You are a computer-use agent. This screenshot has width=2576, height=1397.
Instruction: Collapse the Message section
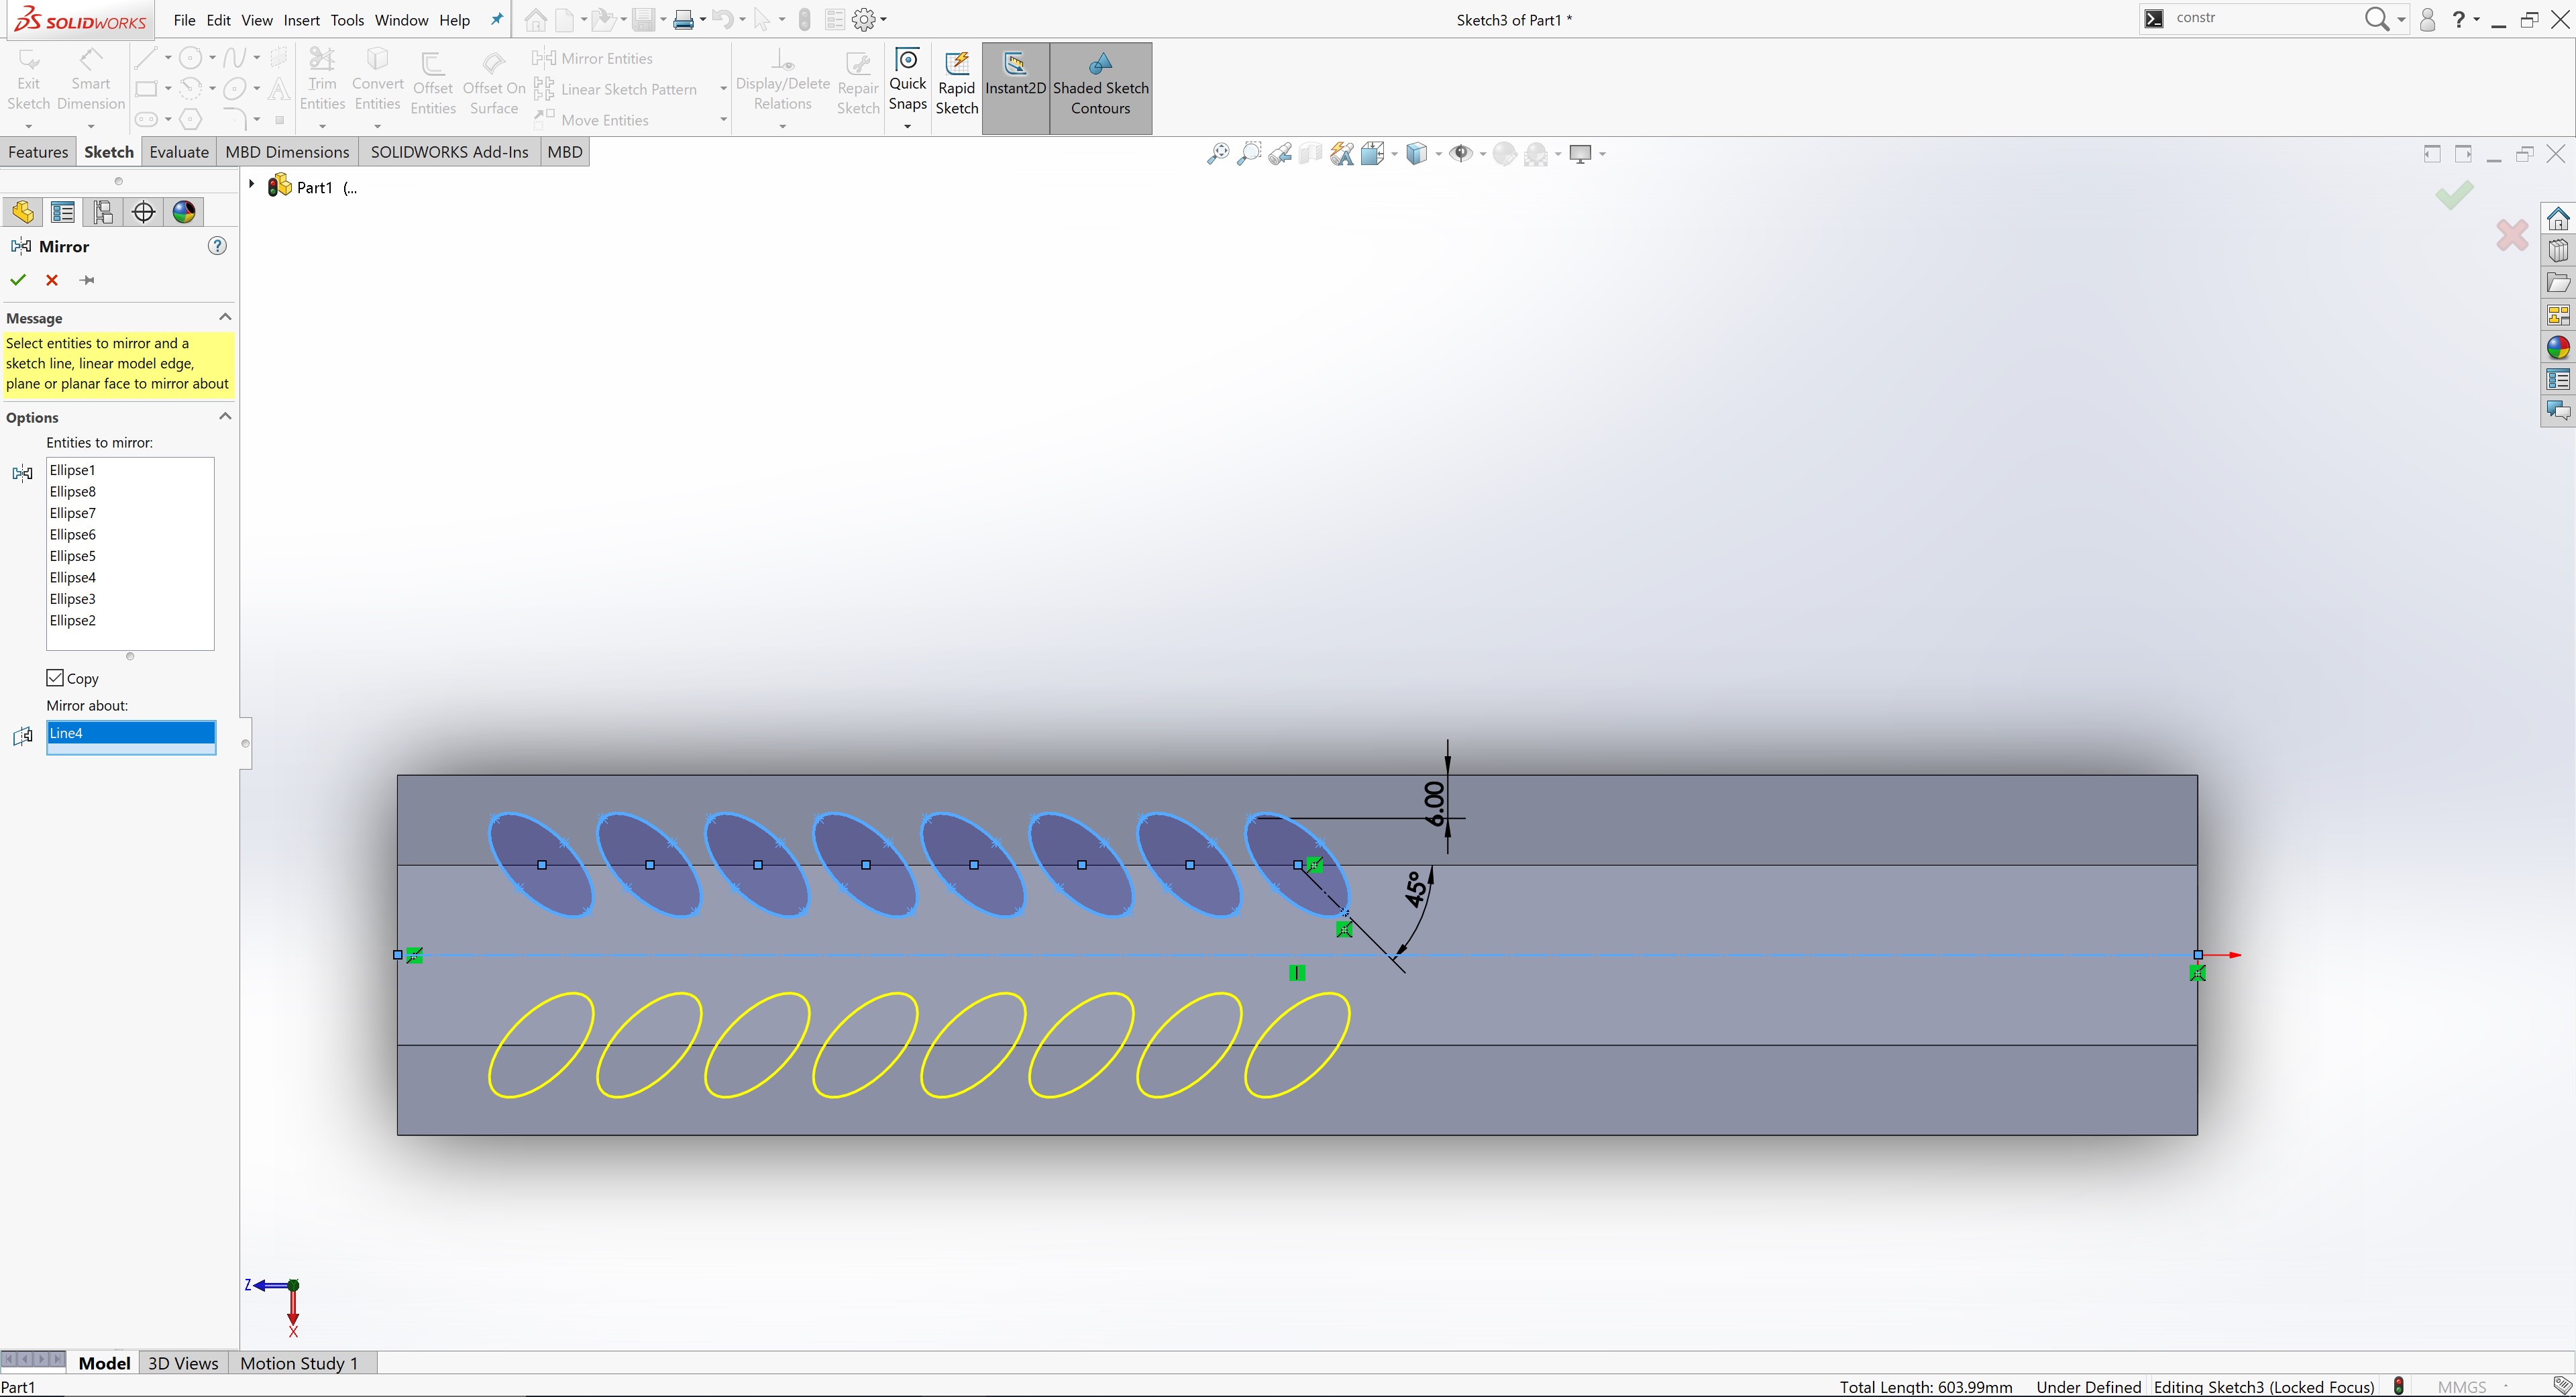click(225, 317)
